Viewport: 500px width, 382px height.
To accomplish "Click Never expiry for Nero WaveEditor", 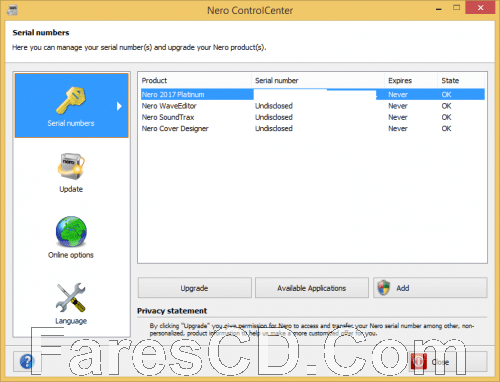I will coord(398,106).
